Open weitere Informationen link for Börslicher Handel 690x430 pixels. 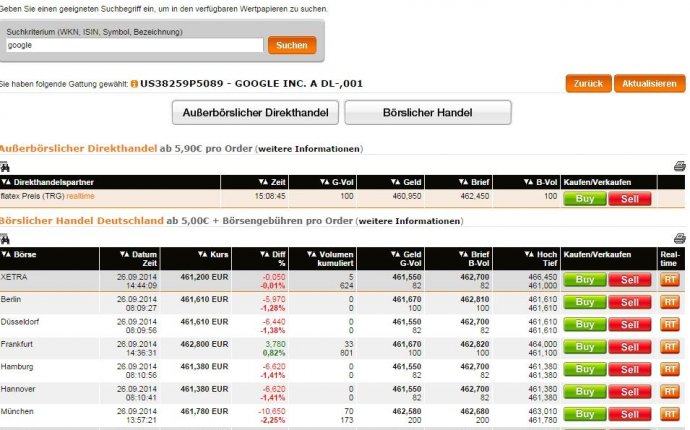pos(409,221)
